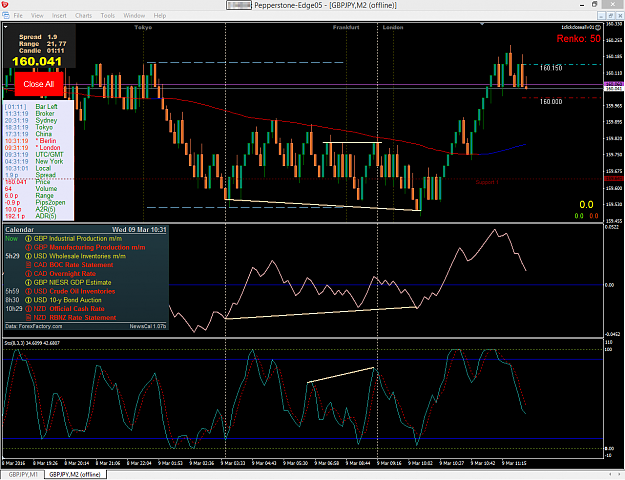Open the Tools menu
This screenshot has height=480, width=625.
coord(108,16)
